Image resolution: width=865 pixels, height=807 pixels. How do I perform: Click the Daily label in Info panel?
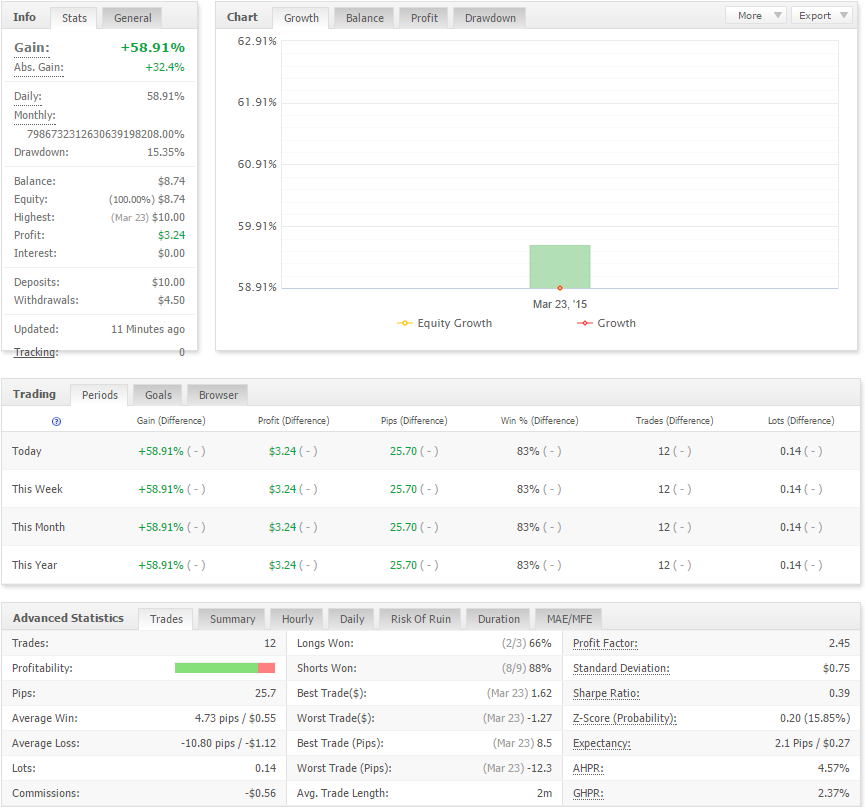(x=28, y=97)
